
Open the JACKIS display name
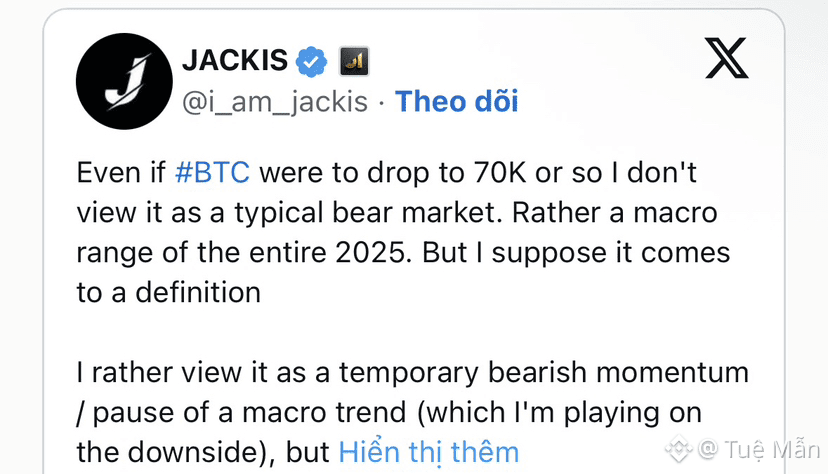235,61
